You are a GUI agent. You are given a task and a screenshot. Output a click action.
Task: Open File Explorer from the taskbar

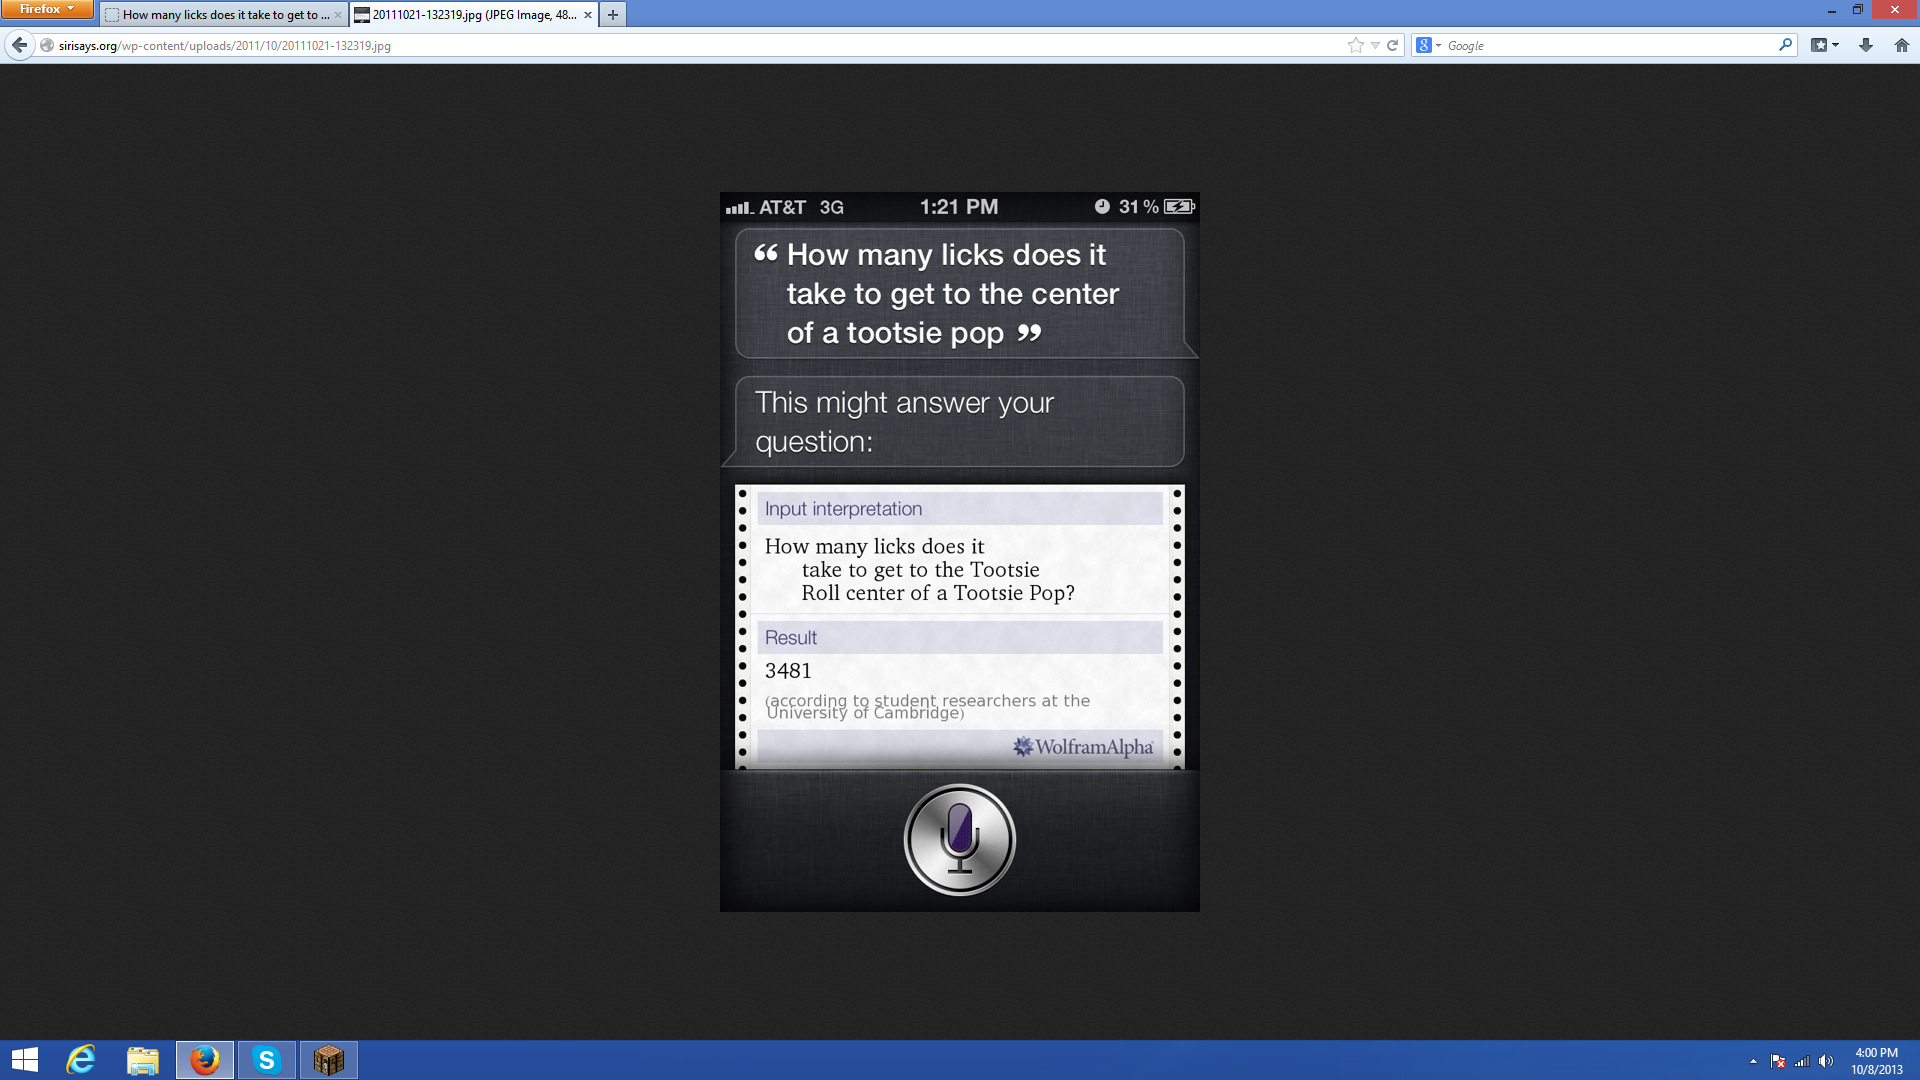click(143, 1060)
